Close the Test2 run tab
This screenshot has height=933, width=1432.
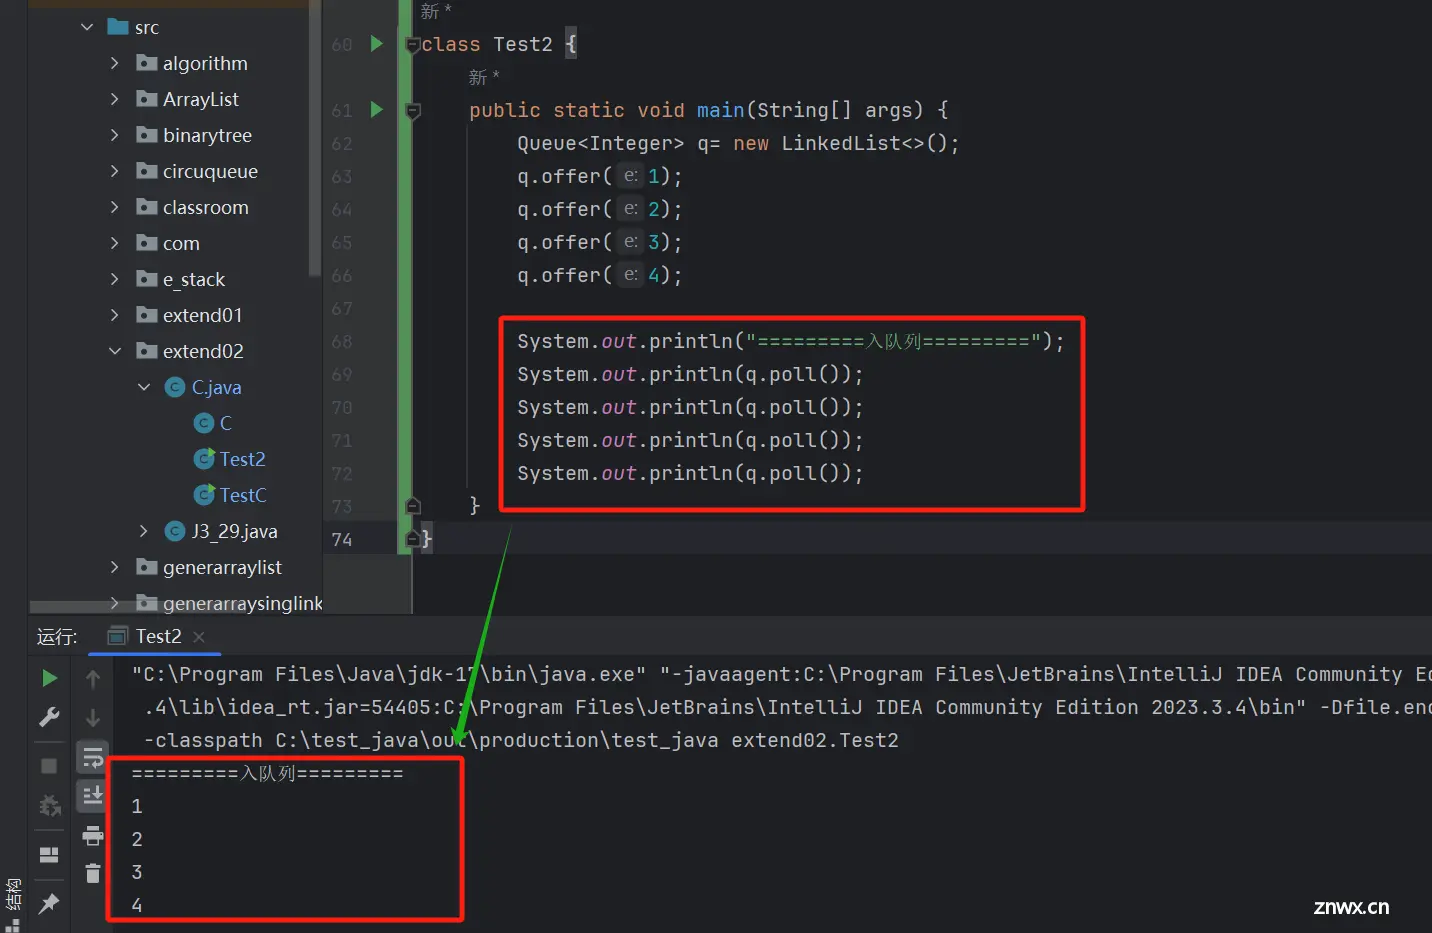point(199,637)
